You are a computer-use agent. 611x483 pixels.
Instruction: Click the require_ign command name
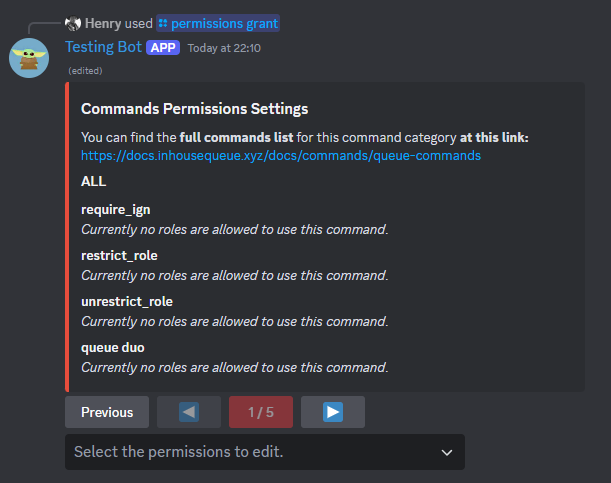116,210
